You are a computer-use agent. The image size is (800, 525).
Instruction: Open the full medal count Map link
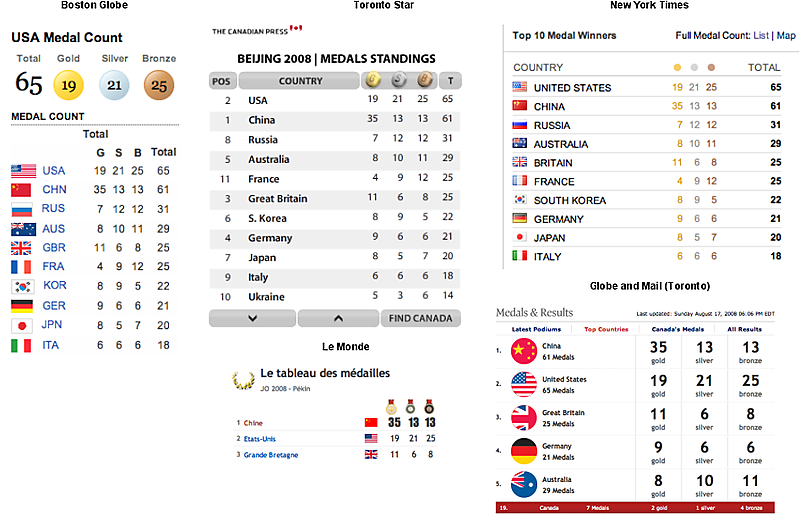786,36
